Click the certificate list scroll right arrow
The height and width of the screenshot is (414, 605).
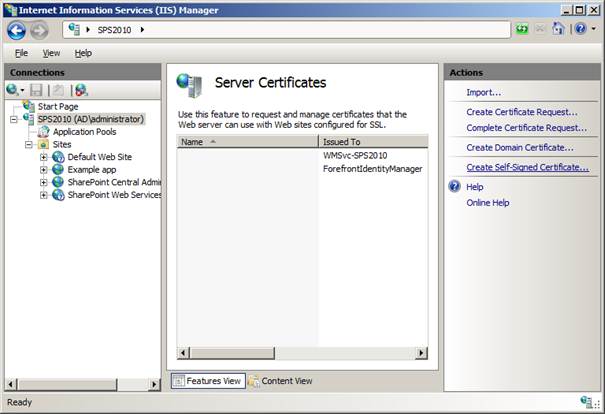(421, 353)
